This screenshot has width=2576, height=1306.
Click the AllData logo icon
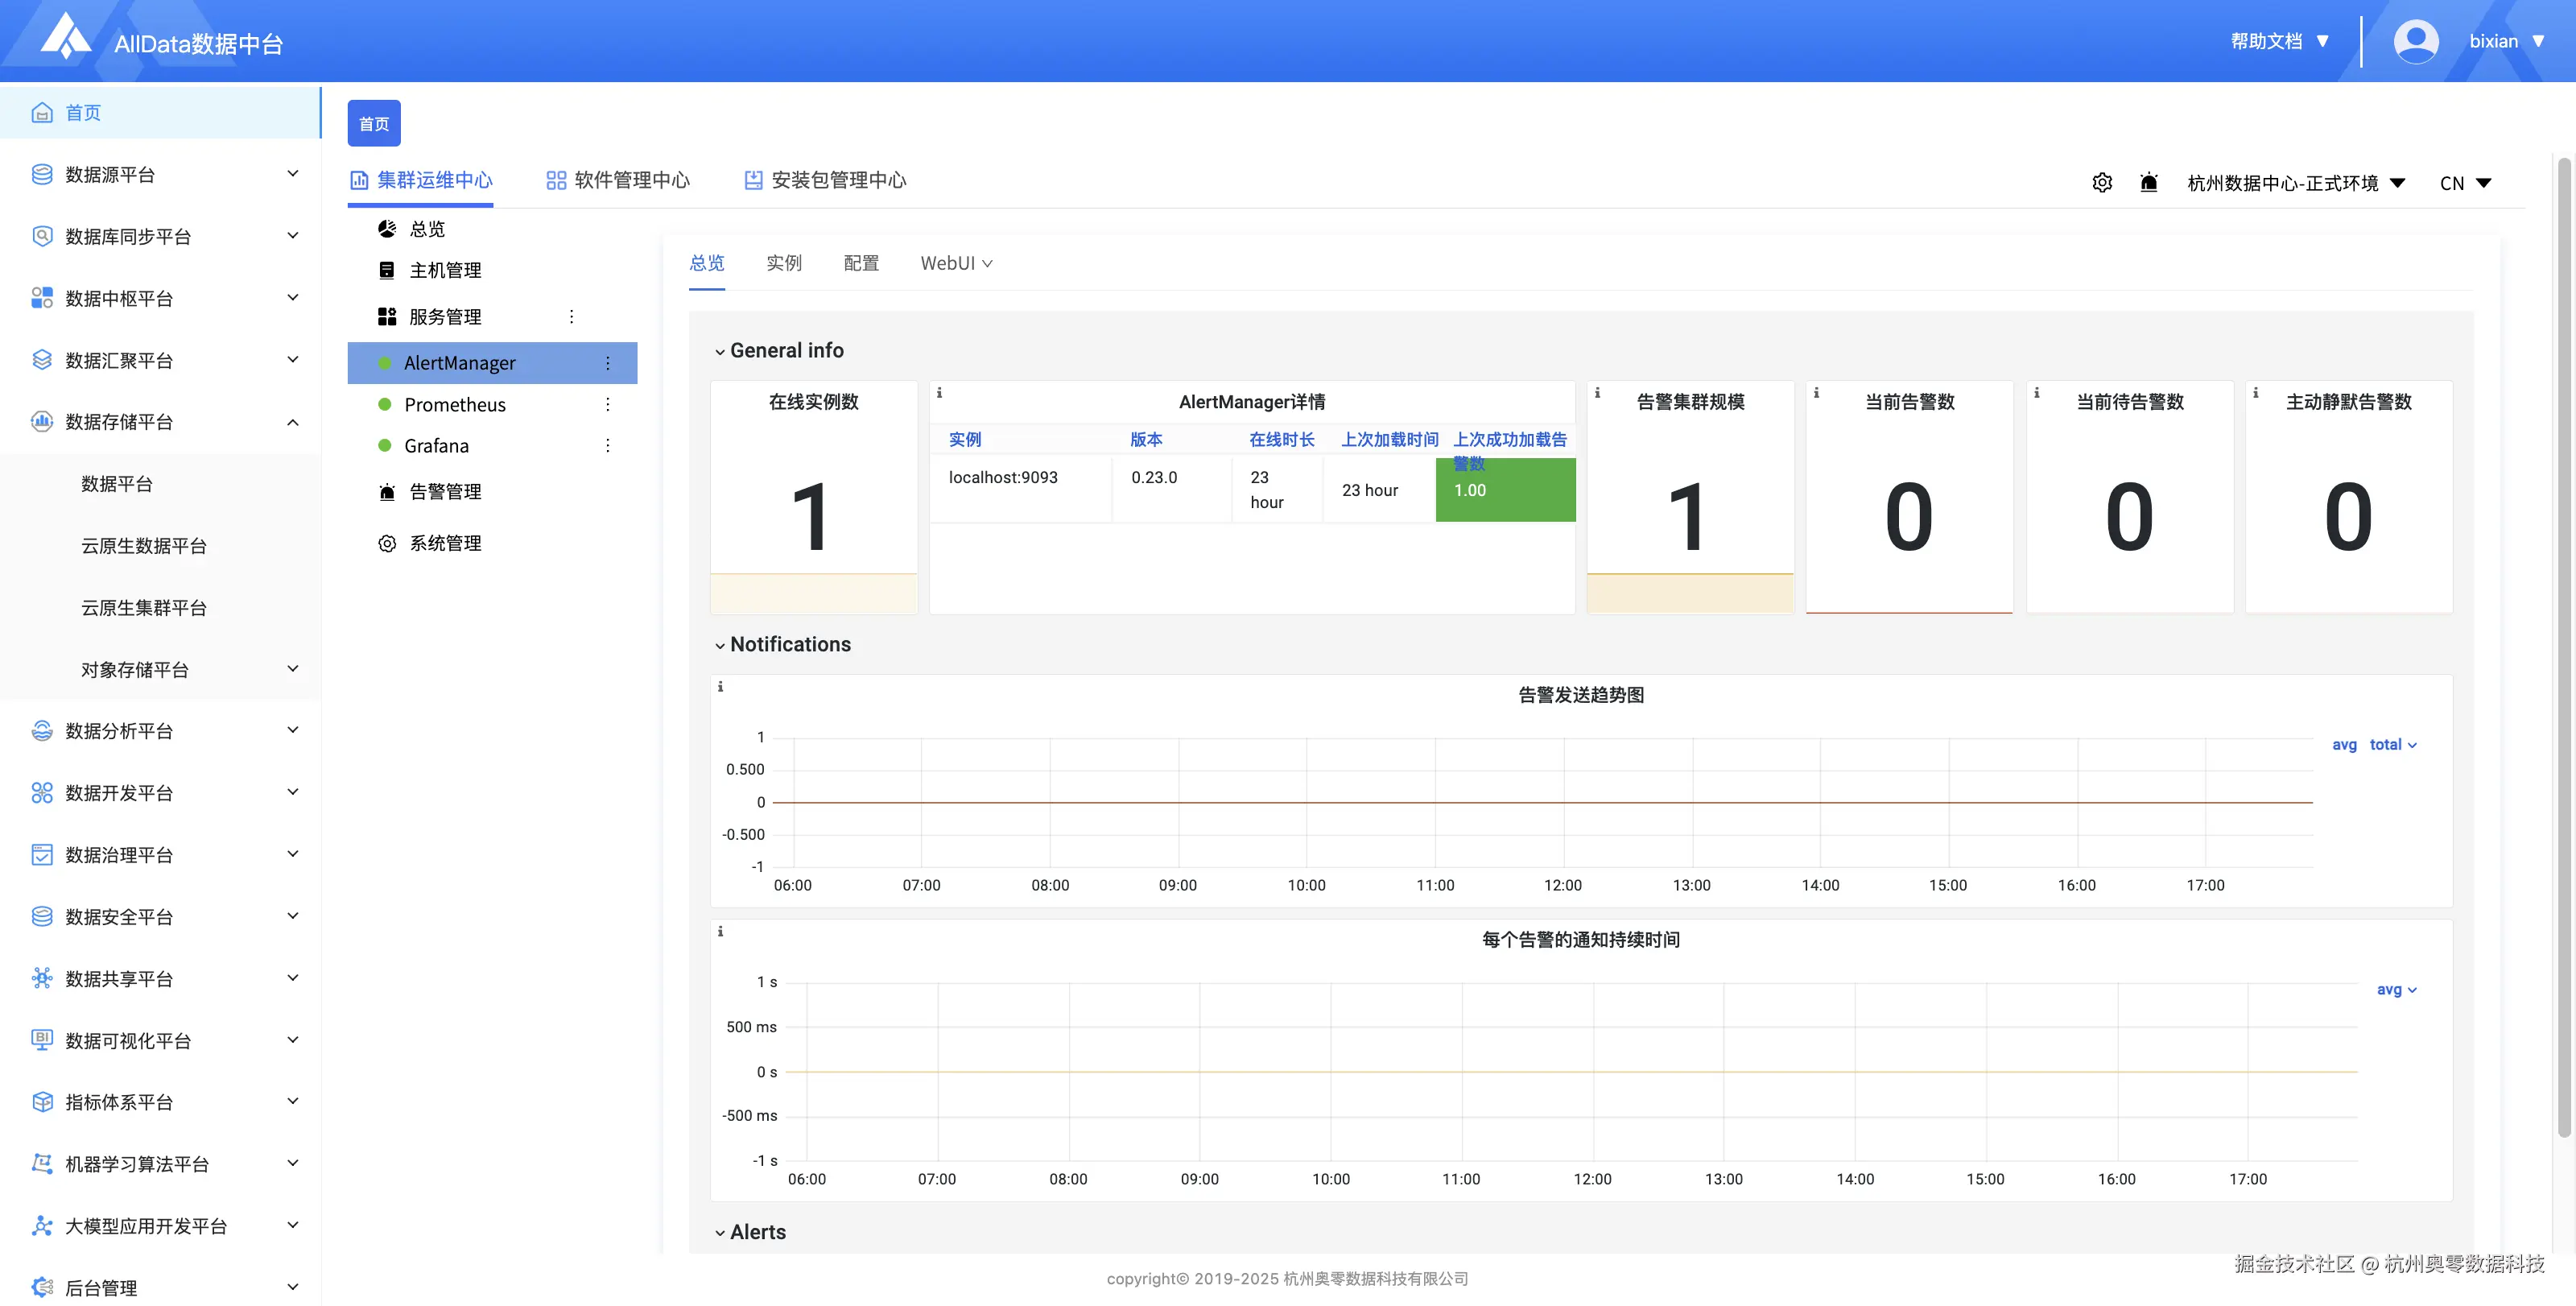pyautogui.click(x=65, y=36)
